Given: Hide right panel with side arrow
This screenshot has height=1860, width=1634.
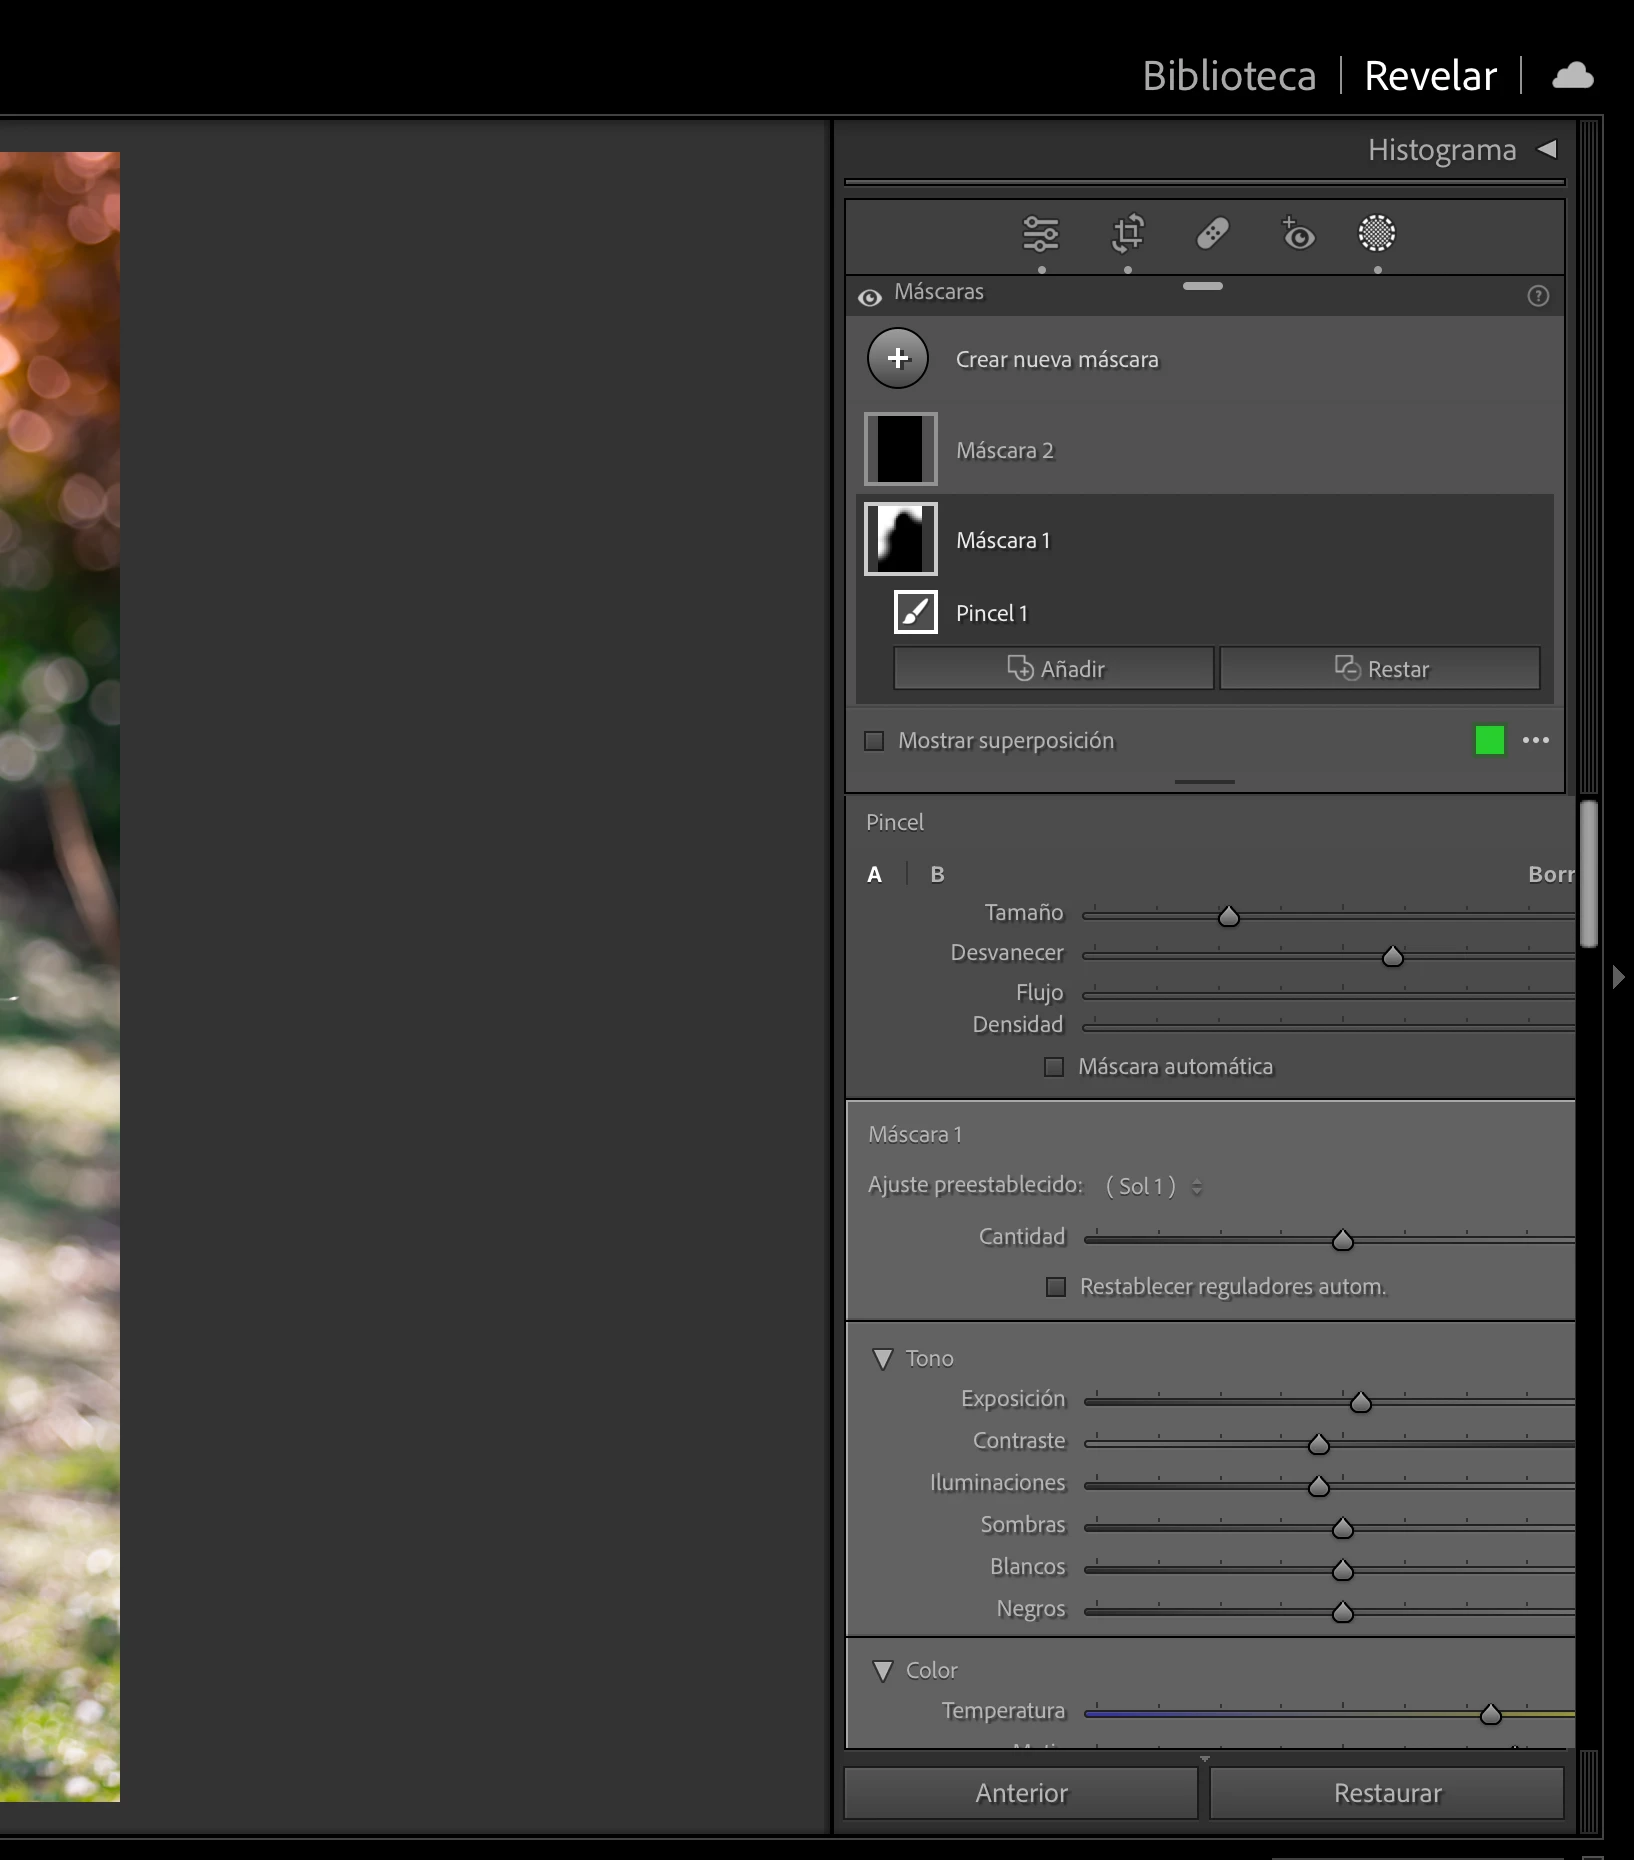Looking at the screenshot, I should pos(1619,976).
